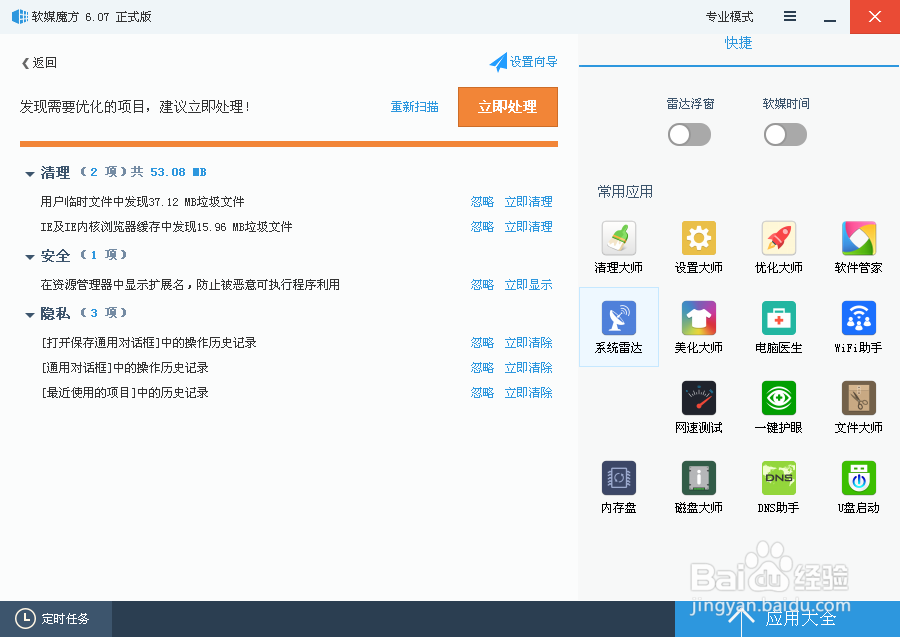The image size is (900, 637).
Task: Launch 系统雷达 radar app
Action: click(x=618, y=318)
